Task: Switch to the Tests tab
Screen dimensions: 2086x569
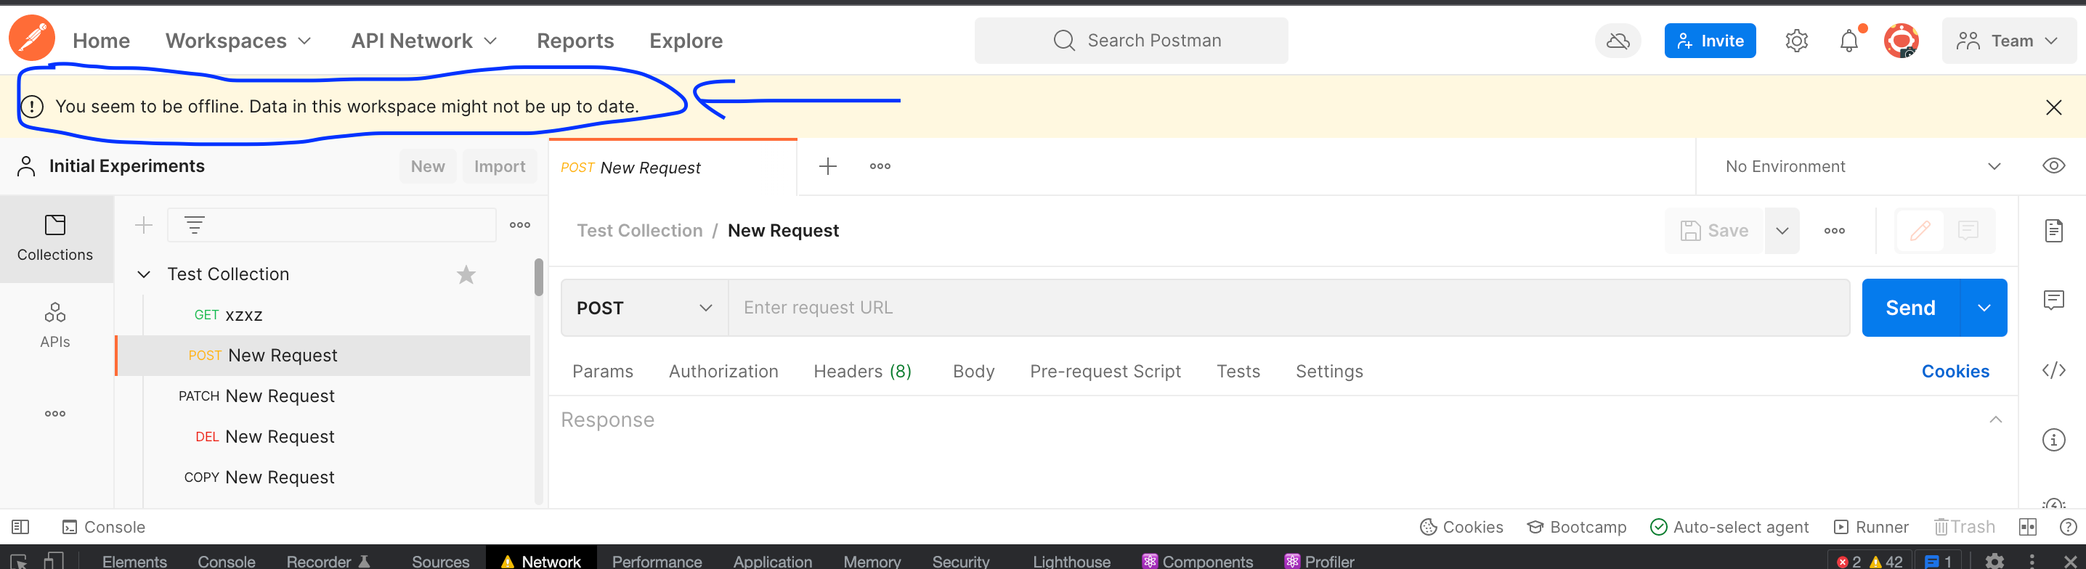Action: [x=1238, y=372]
